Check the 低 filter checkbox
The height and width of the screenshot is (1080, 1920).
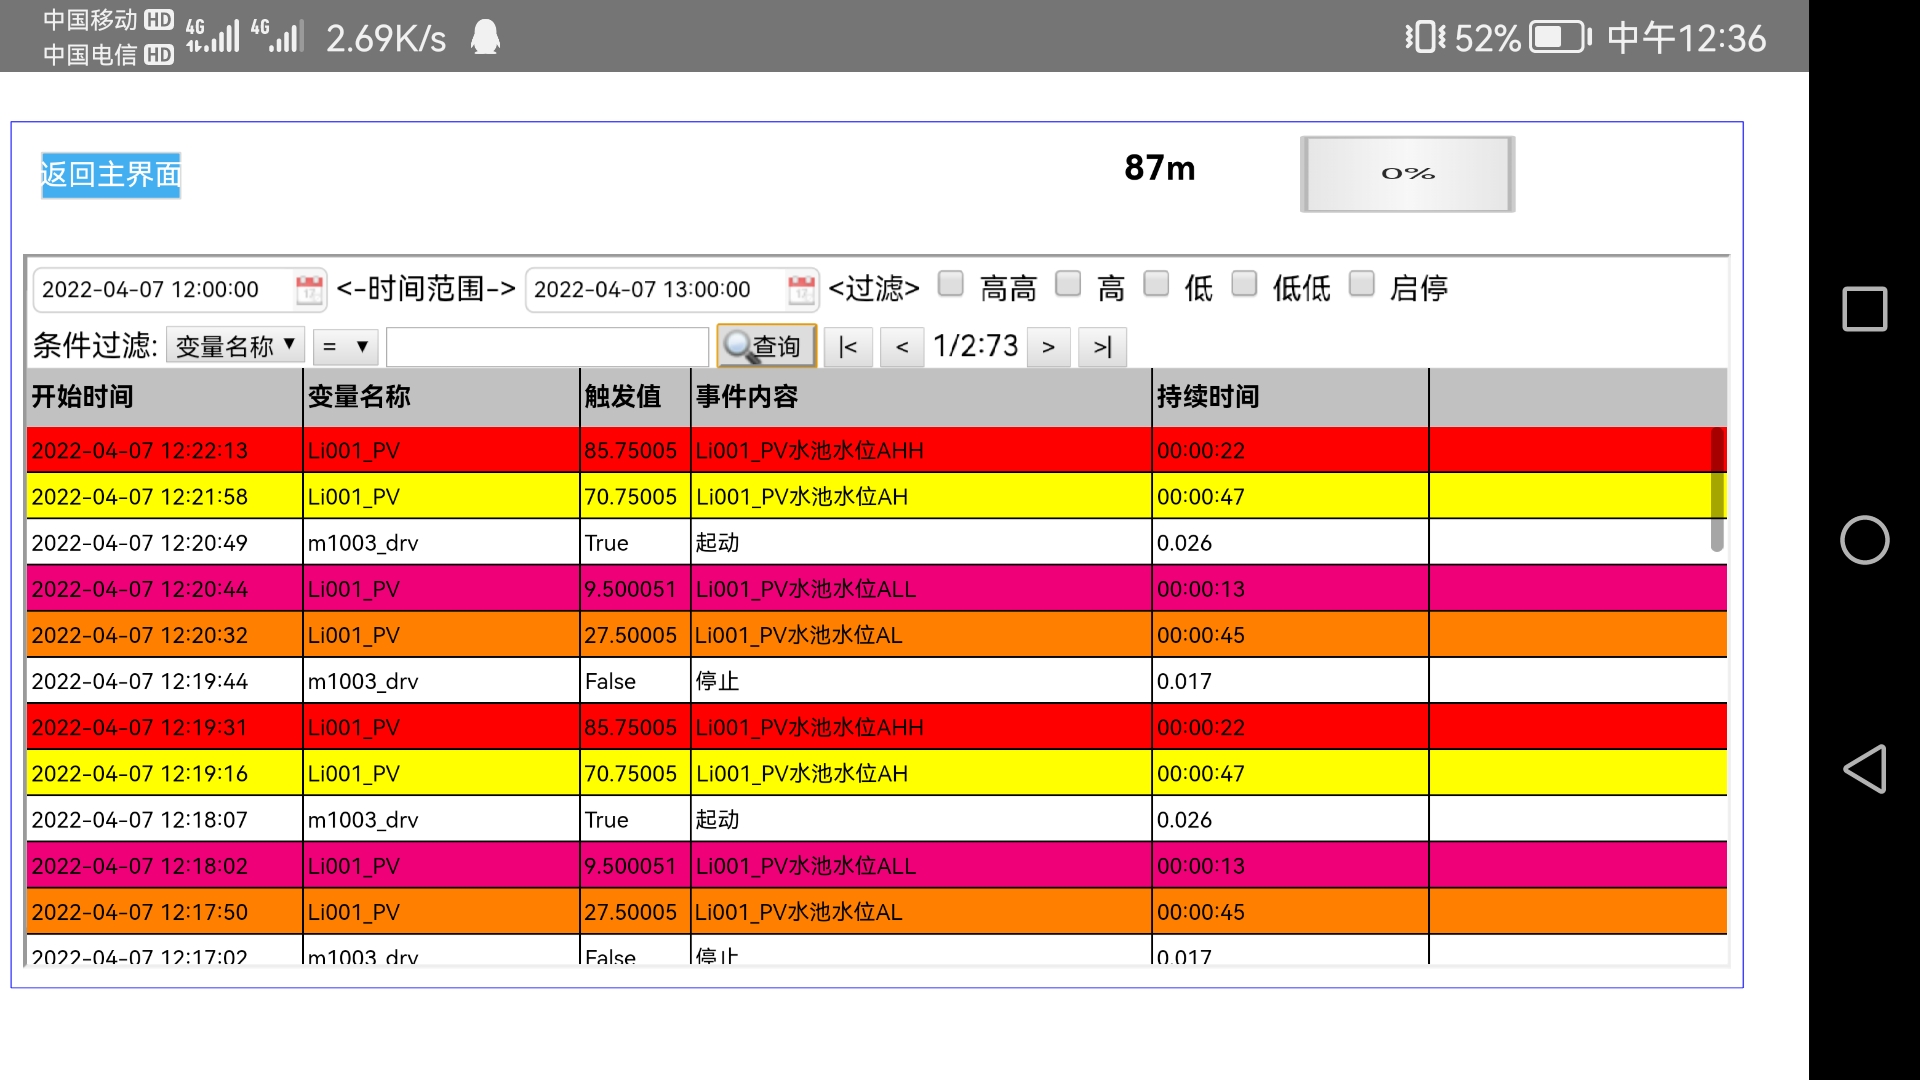click(x=1156, y=285)
